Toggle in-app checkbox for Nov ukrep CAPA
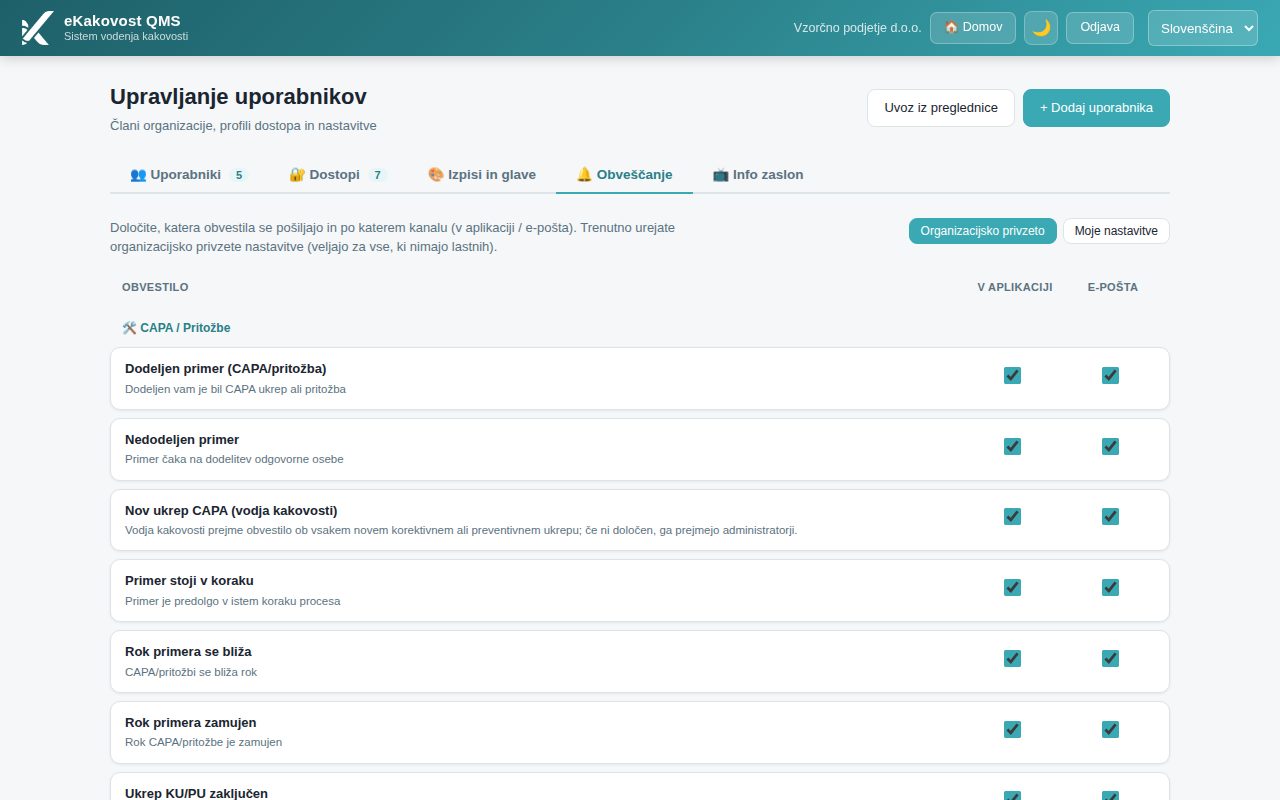The image size is (1280, 800). click(1012, 516)
